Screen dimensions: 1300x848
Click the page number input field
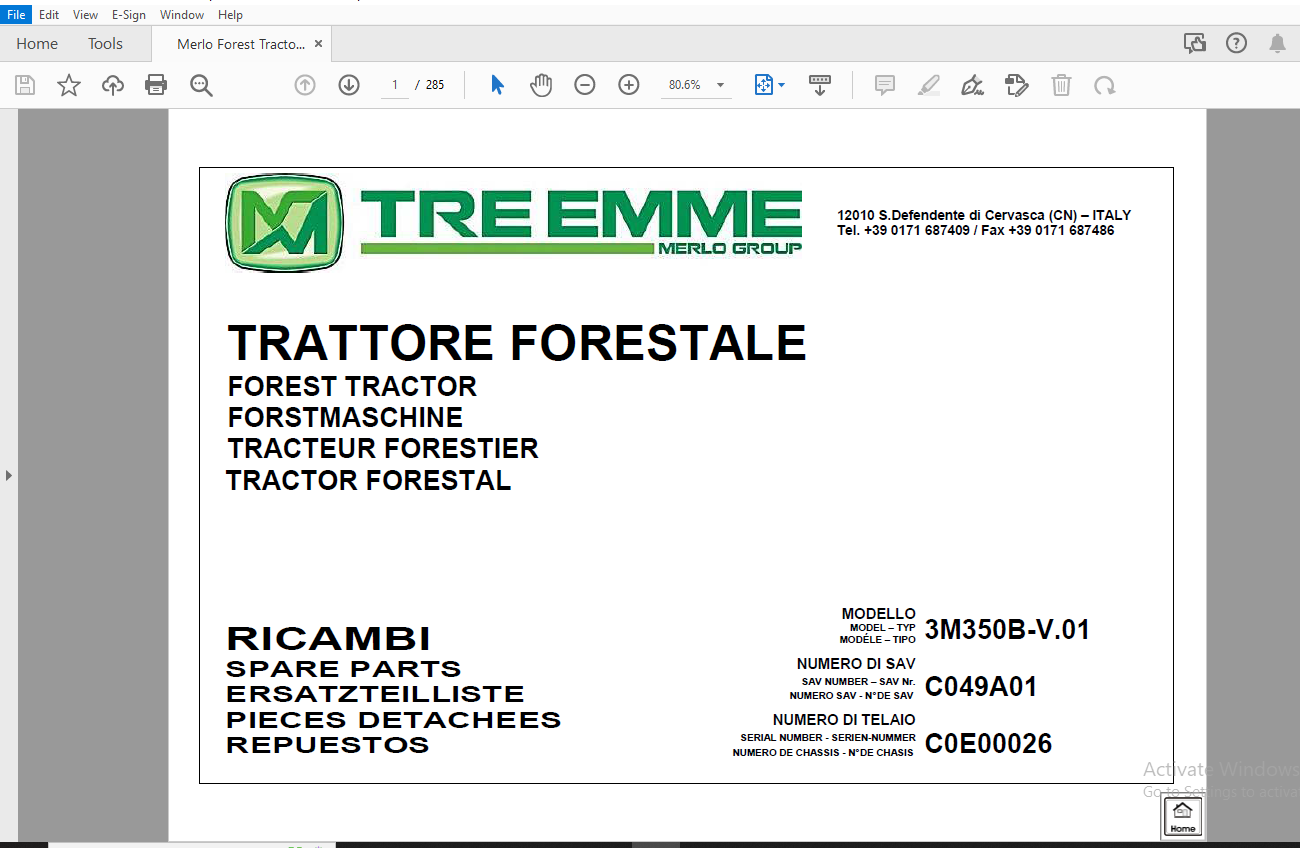coord(395,85)
